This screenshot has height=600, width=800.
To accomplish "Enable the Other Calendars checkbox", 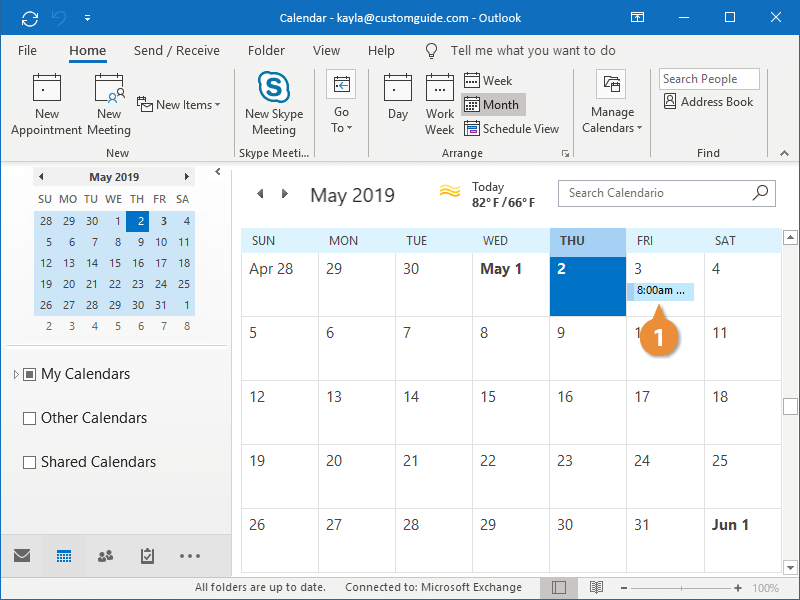I will coord(30,419).
